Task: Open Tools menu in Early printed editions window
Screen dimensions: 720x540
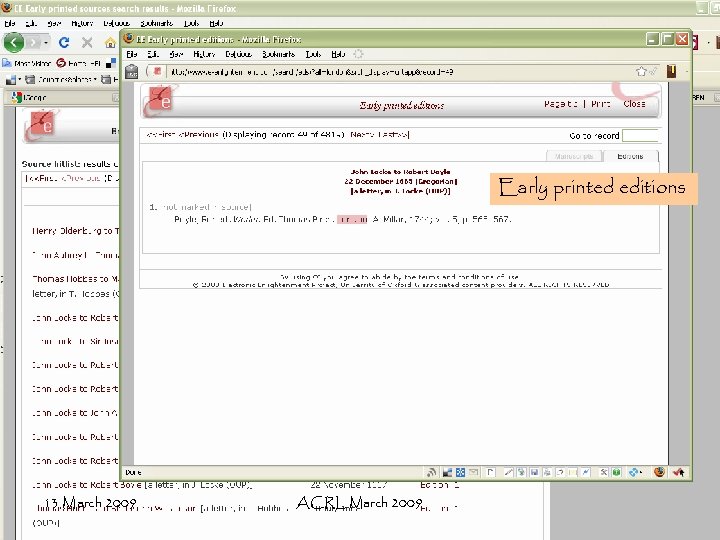Action: 313,54
